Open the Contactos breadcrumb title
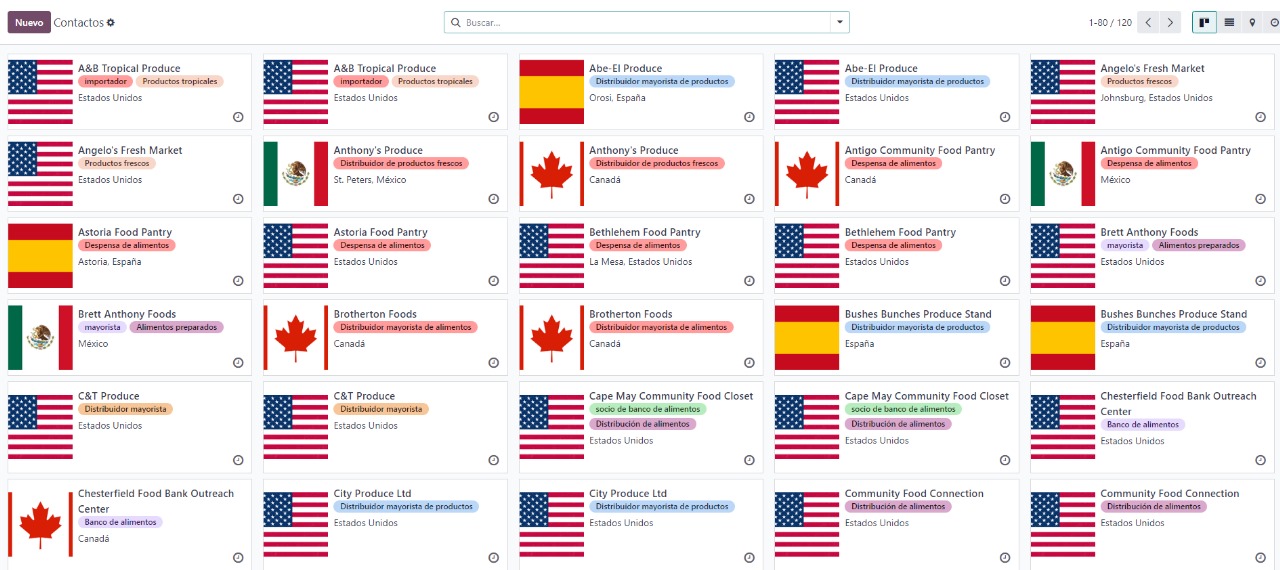Image resolution: width=1280 pixels, height=570 pixels. 79,22
